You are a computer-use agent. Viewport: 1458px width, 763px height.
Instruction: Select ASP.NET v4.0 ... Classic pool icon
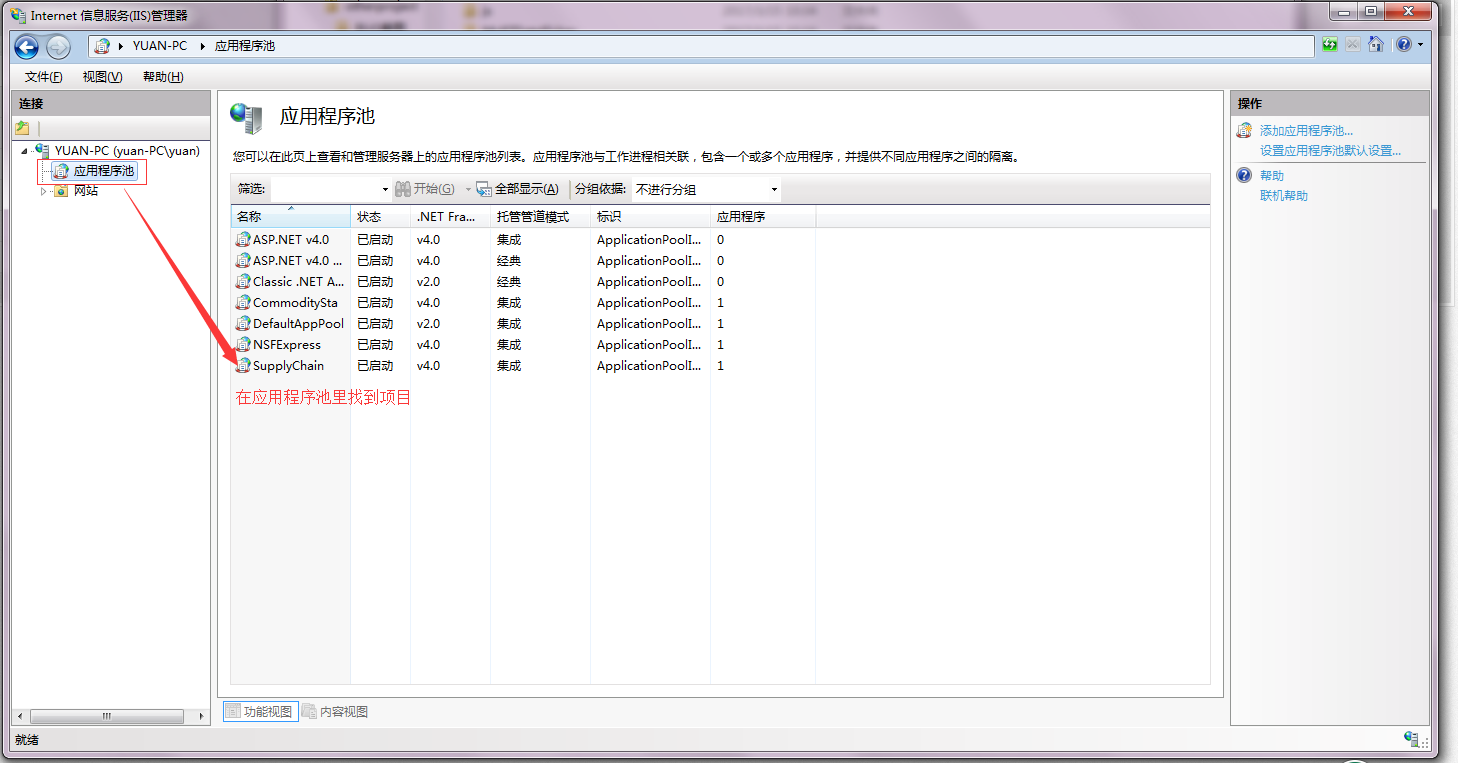point(243,261)
